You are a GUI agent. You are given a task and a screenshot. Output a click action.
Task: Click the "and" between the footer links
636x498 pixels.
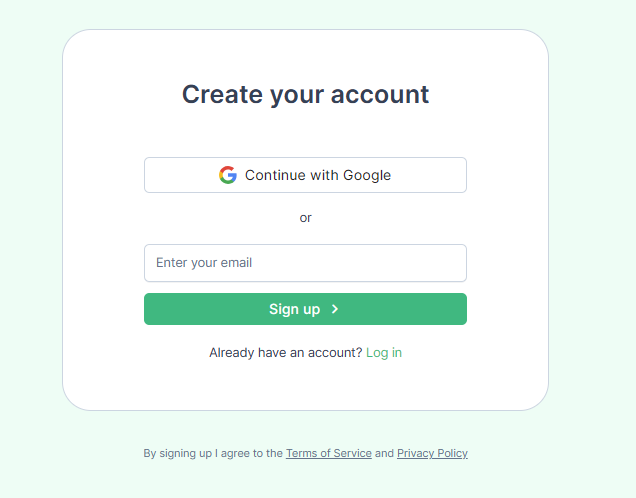(x=384, y=453)
